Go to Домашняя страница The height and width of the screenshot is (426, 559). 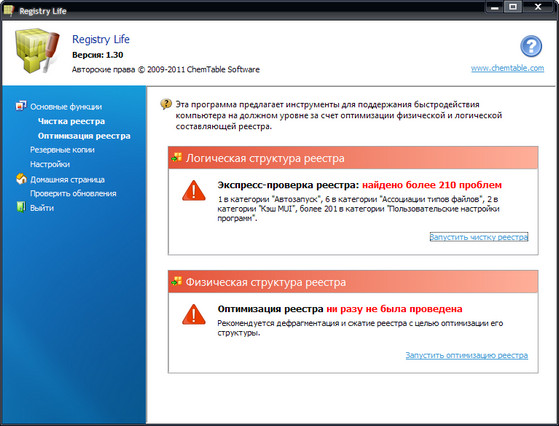[67, 179]
